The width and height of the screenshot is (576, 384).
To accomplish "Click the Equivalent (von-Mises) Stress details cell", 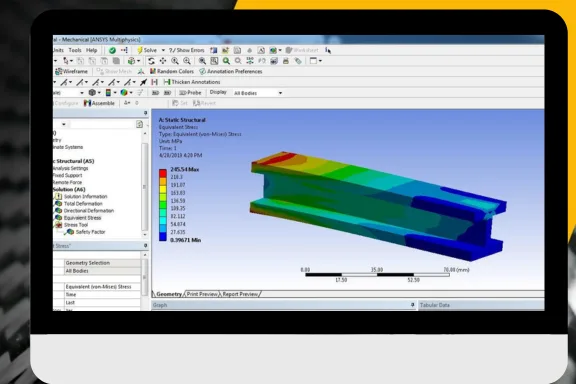I will tap(102, 287).
